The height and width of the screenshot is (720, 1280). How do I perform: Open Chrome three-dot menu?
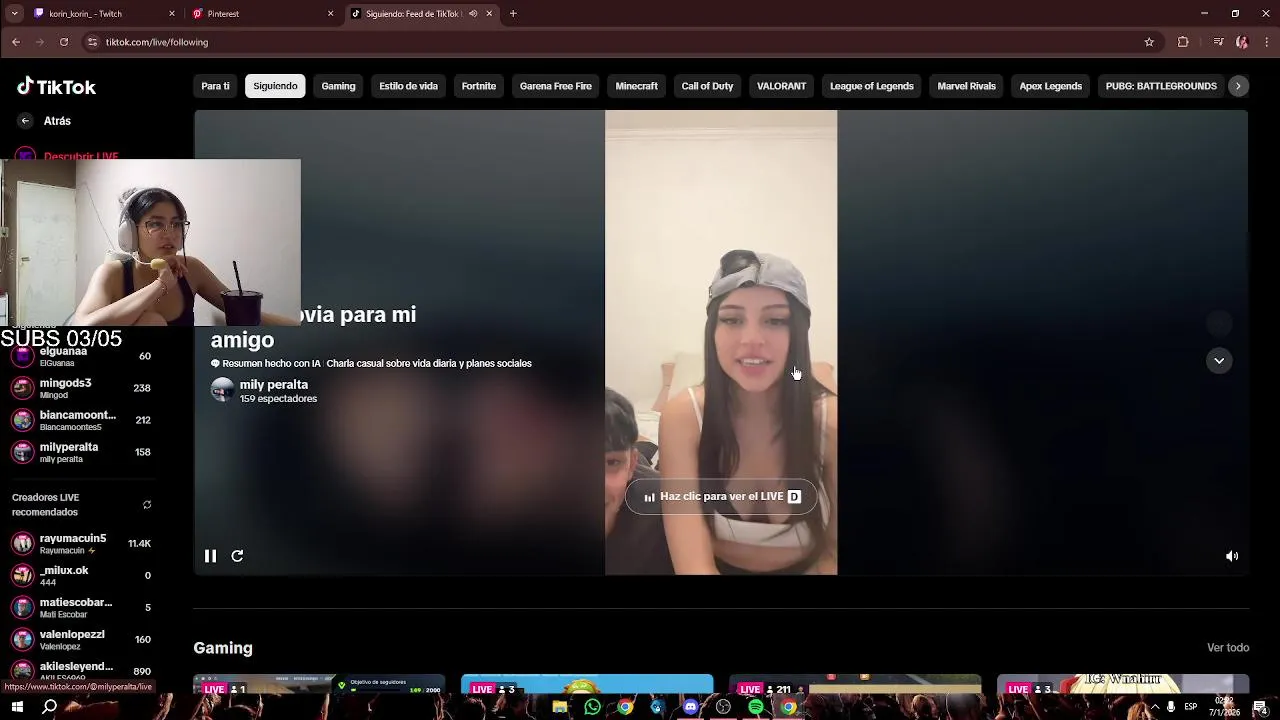click(x=1267, y=42)
